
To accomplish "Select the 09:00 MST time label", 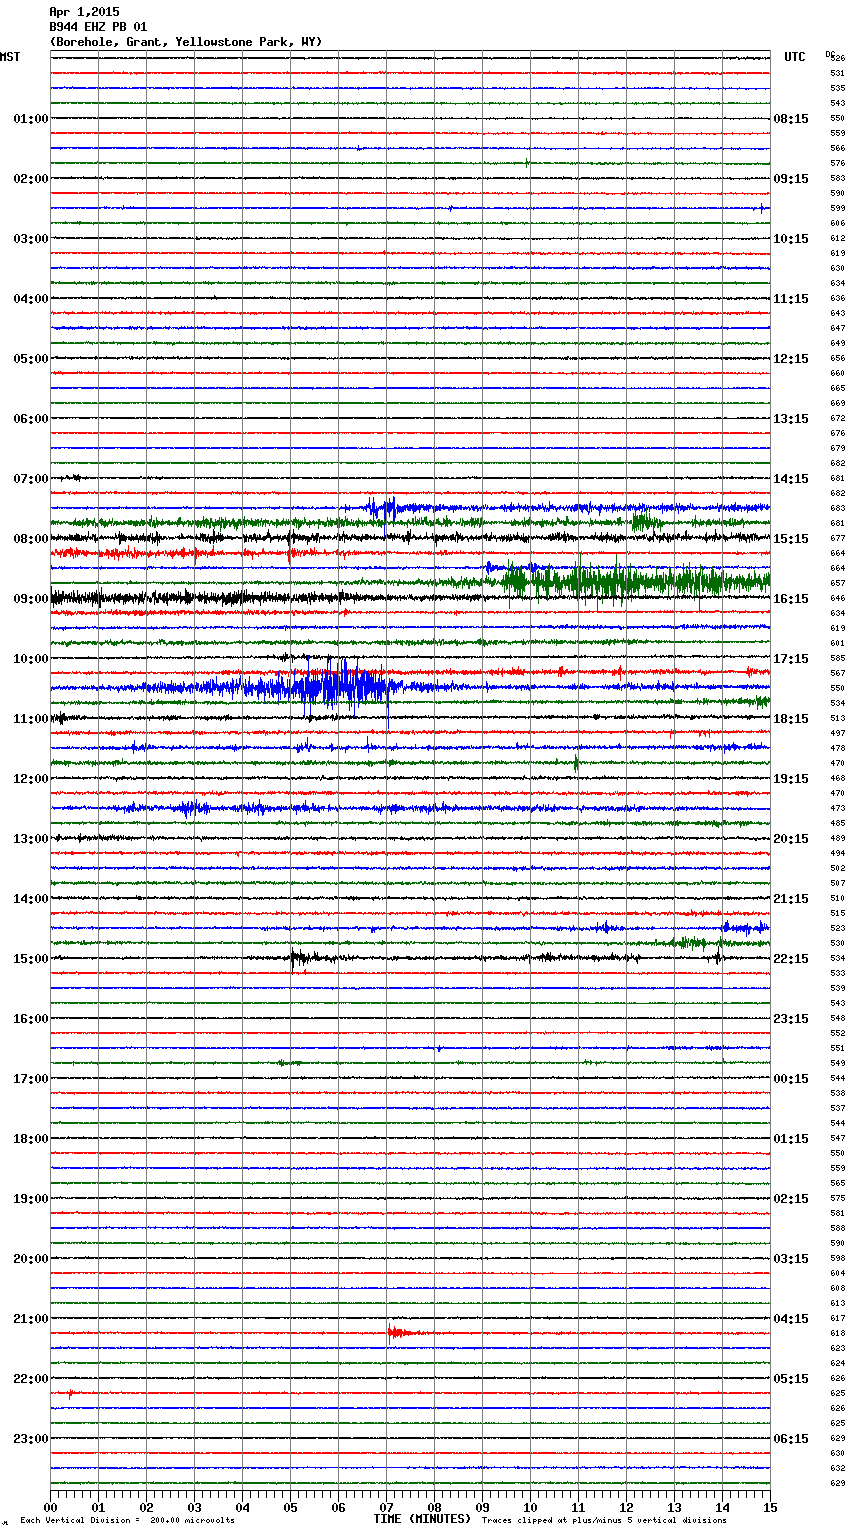I will [x=31, y=599].
